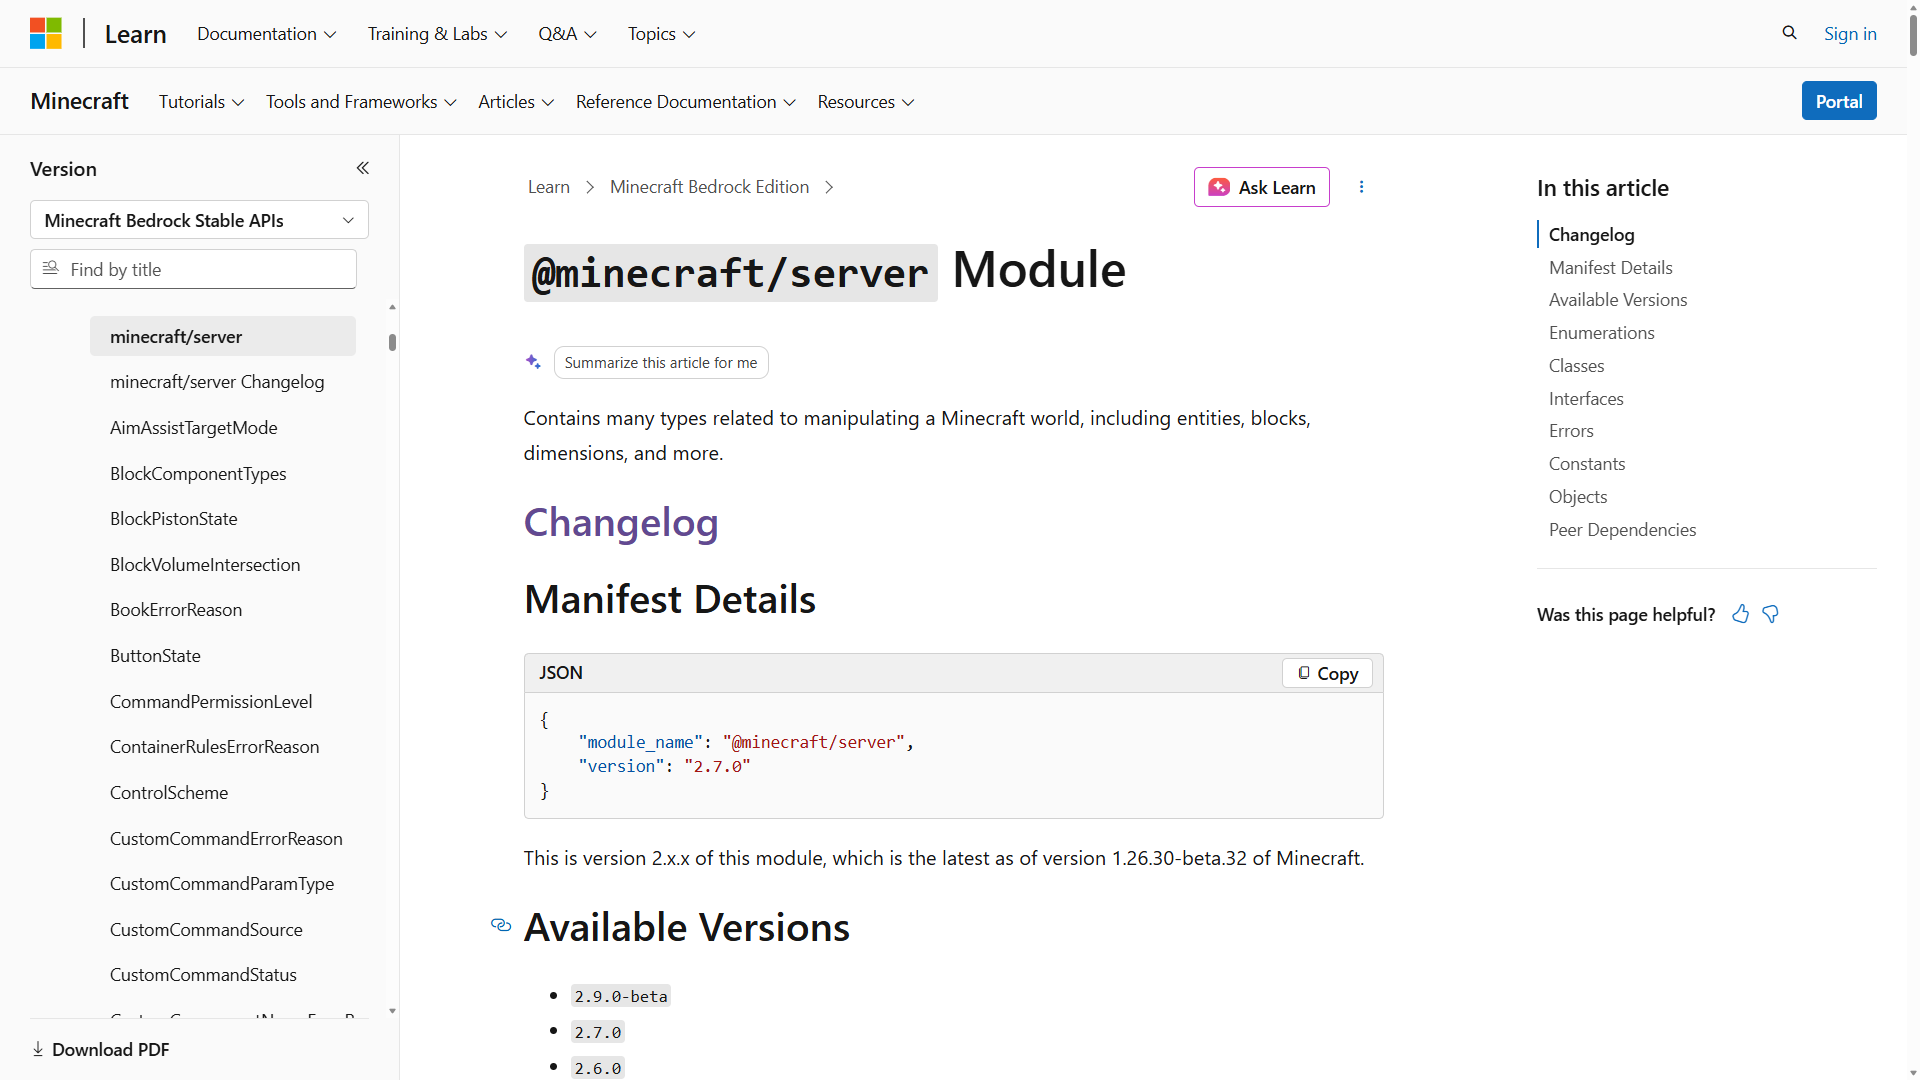Open BlockPistonState entry
Screen dimensions: 1920x1080
(x=174, y=519)
